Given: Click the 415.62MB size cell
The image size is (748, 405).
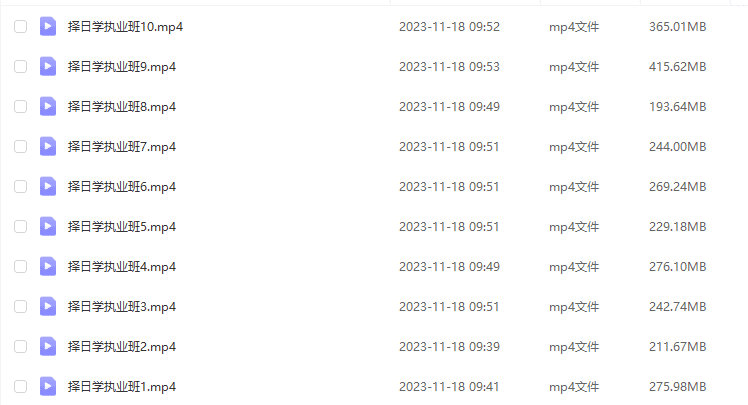Looking at the screenshot, I should pos(677,67).
